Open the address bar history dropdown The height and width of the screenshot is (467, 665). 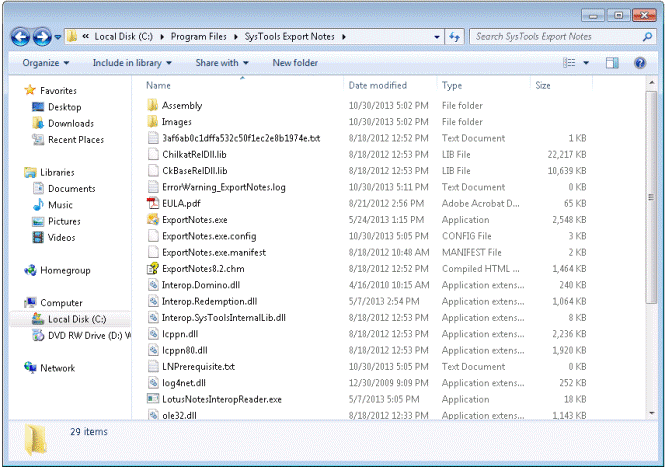click(437, 37)
